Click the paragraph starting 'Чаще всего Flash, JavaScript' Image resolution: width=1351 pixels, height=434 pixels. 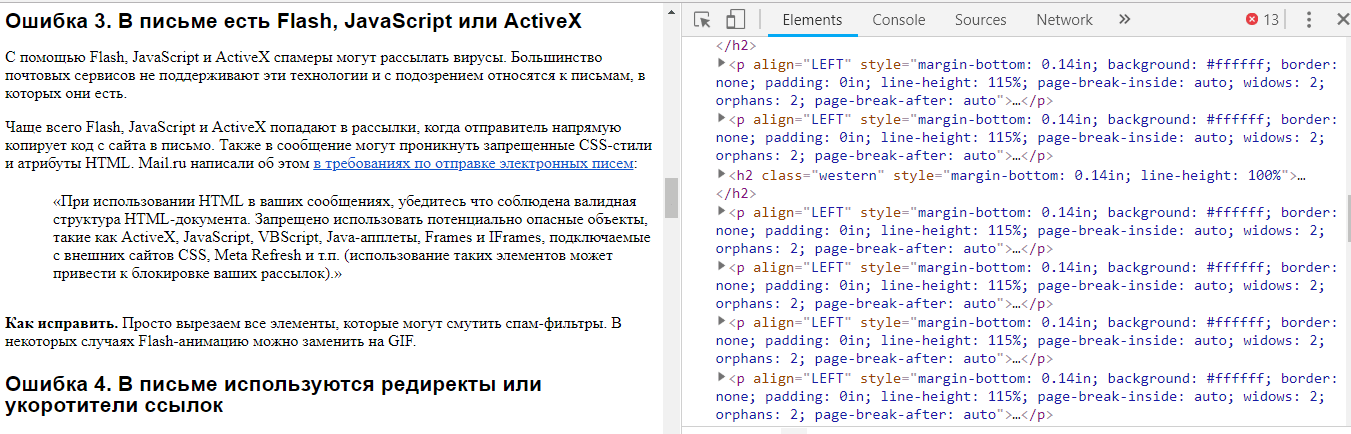tap(328, 146)
